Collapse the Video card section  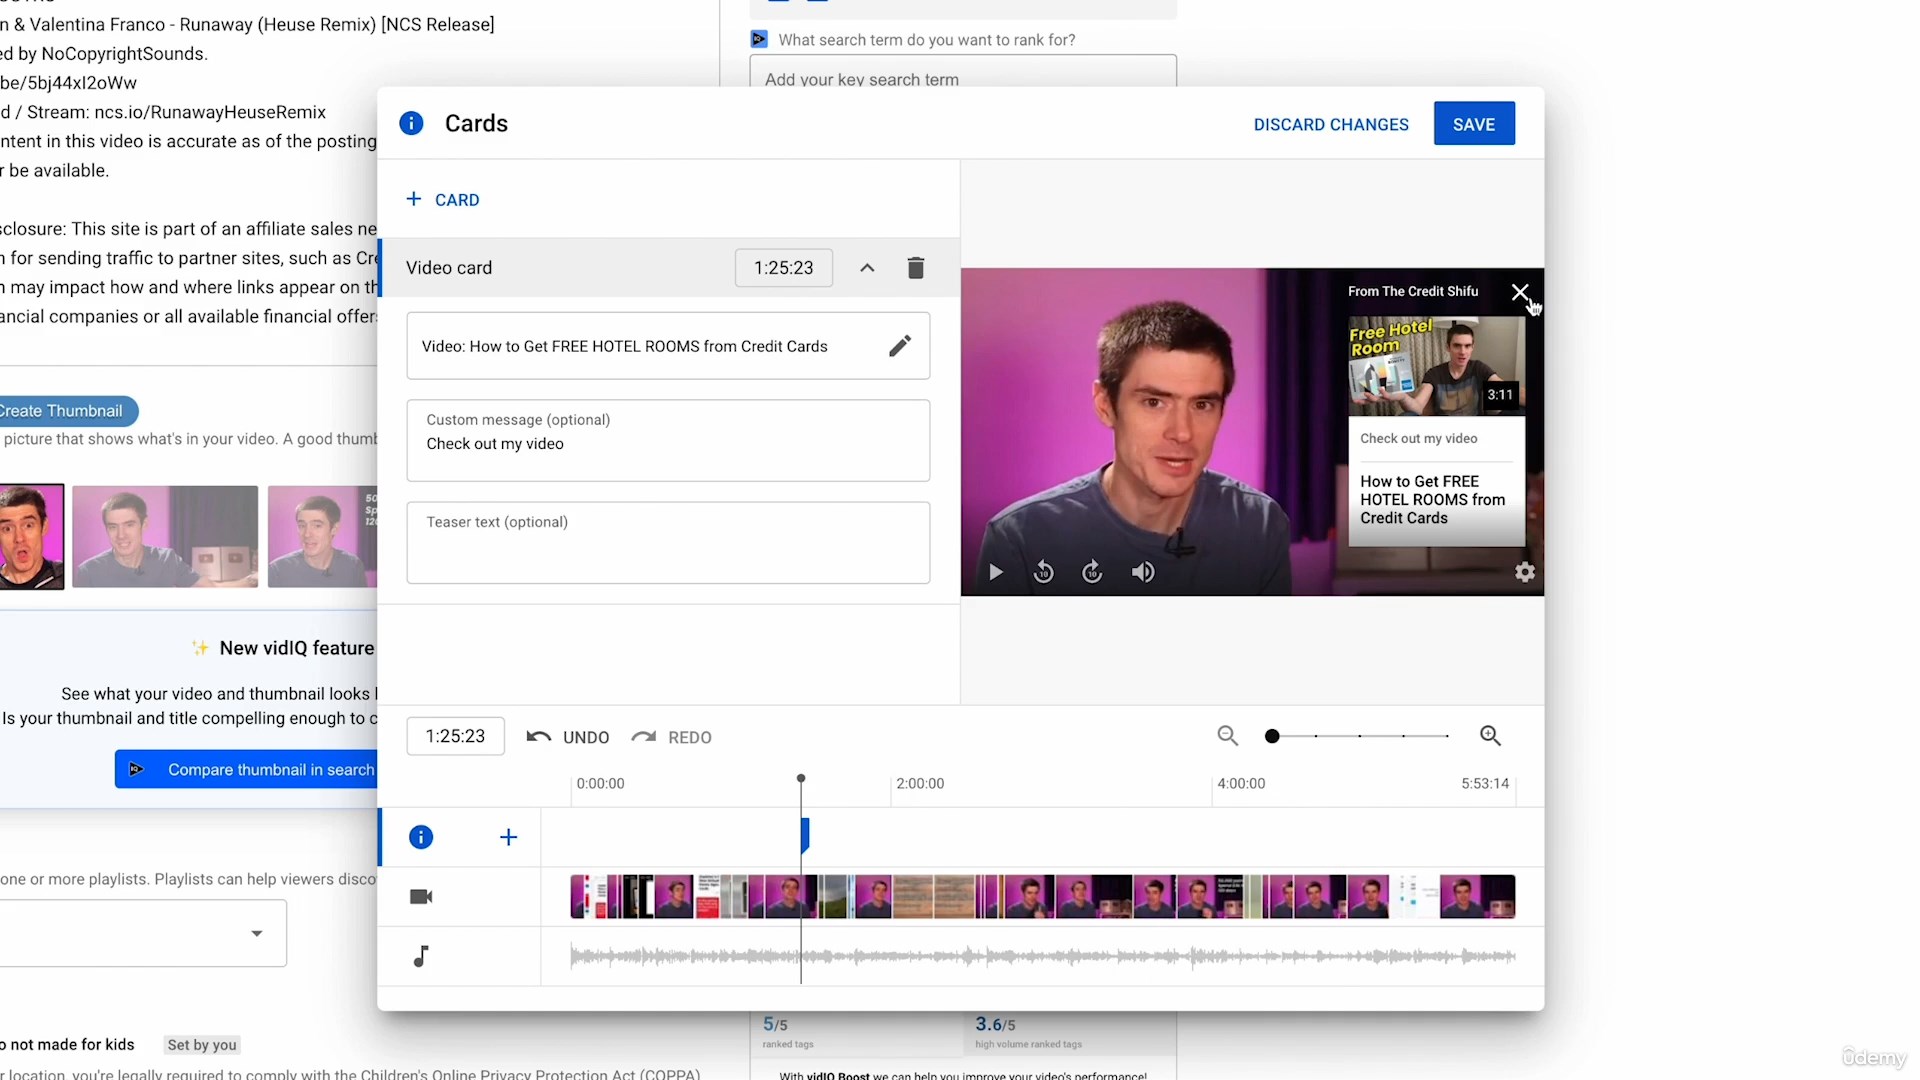[867, 268]
